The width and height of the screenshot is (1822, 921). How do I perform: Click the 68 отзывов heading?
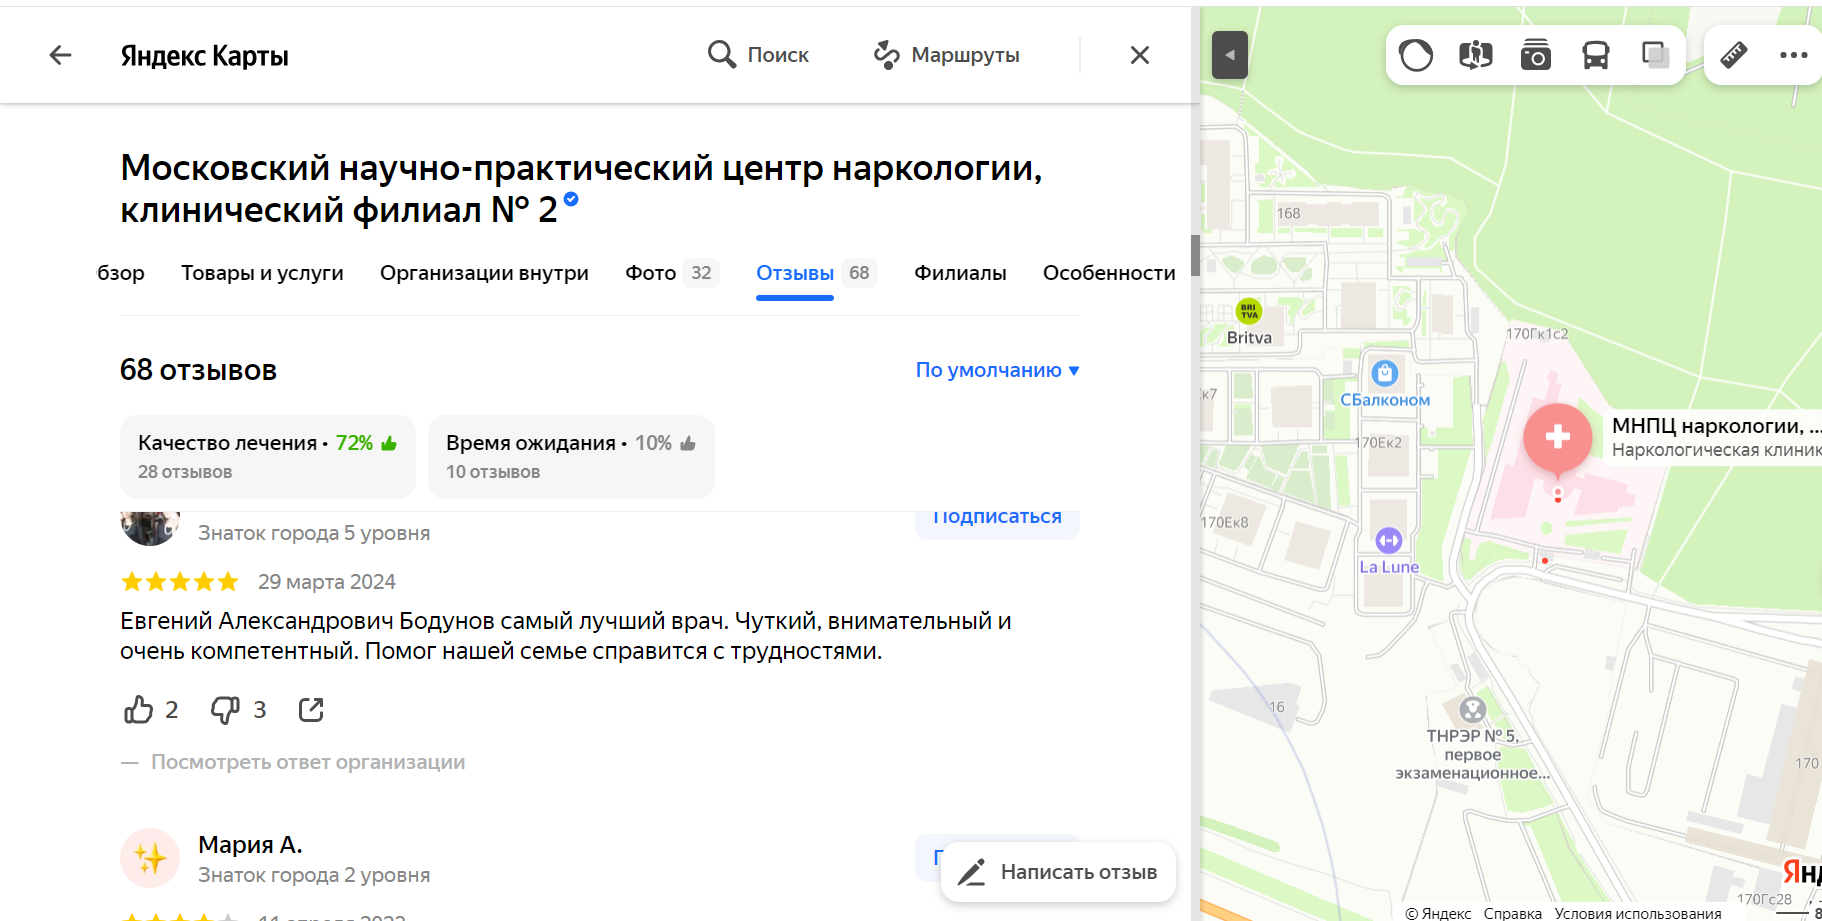coord(198,370)
